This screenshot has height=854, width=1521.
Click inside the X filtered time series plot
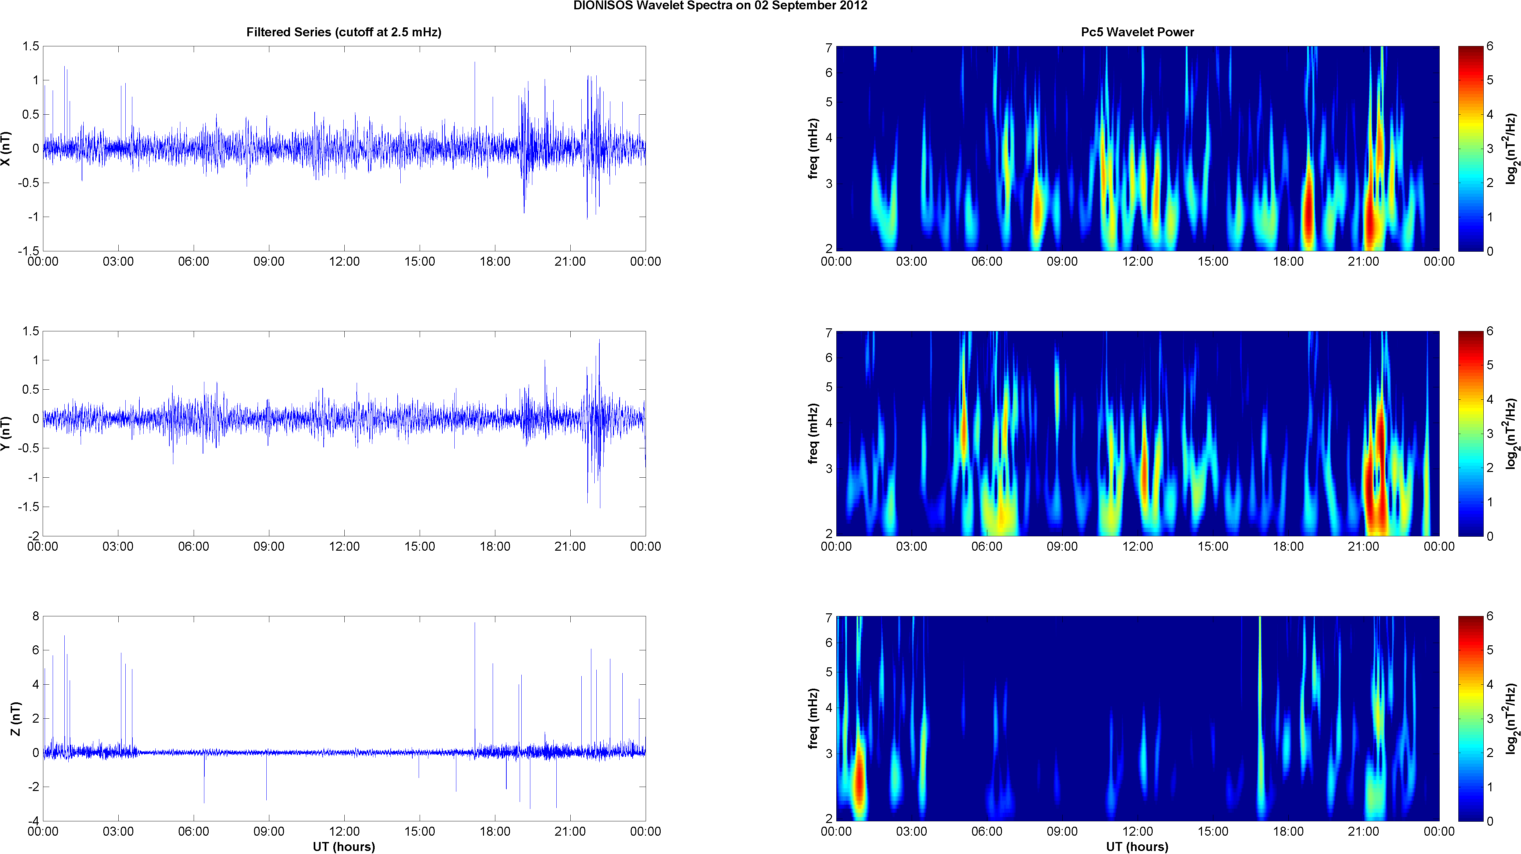pyautogui.click(x=344, y=148)
